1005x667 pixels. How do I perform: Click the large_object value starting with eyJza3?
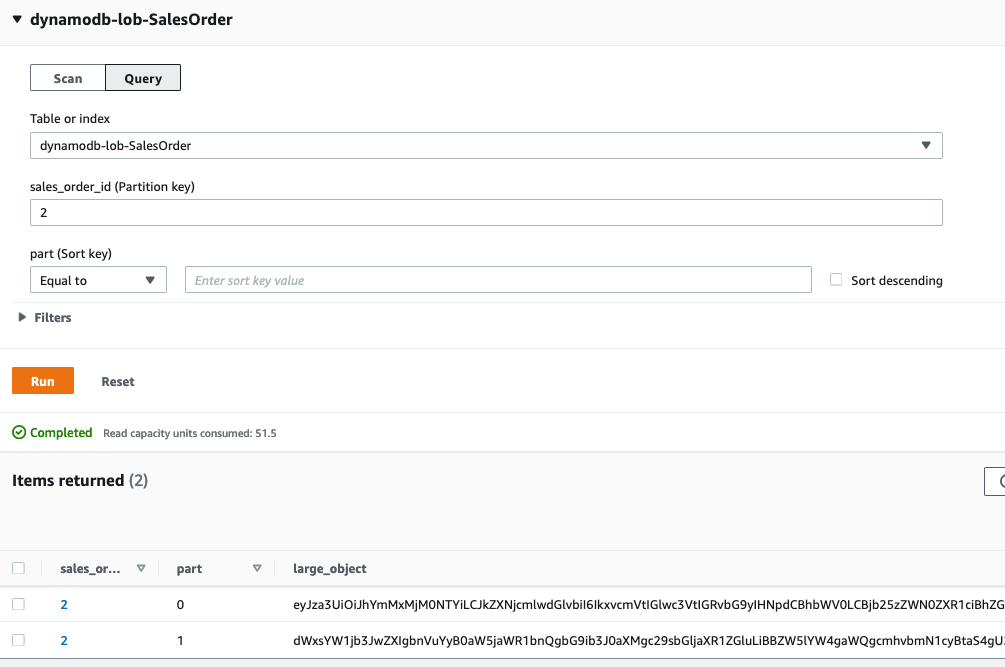coord(649,604)
